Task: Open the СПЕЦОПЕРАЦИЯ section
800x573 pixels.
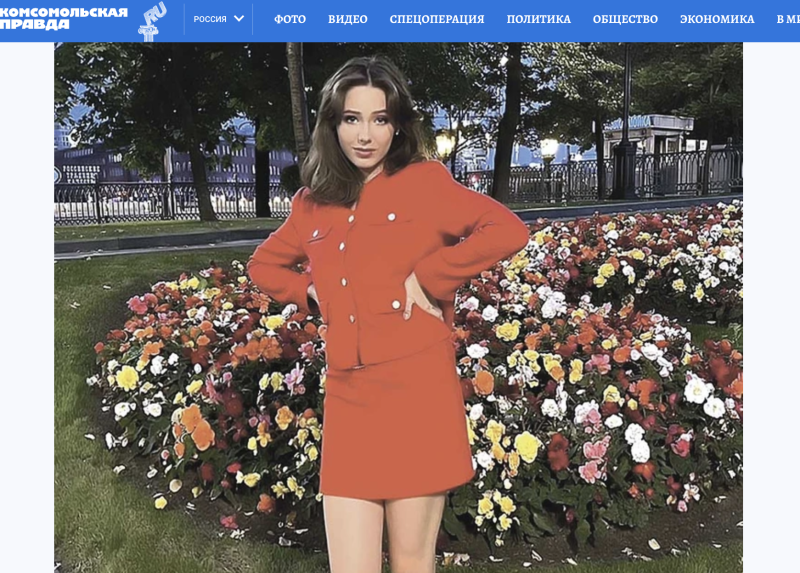Action: (436, 19)
